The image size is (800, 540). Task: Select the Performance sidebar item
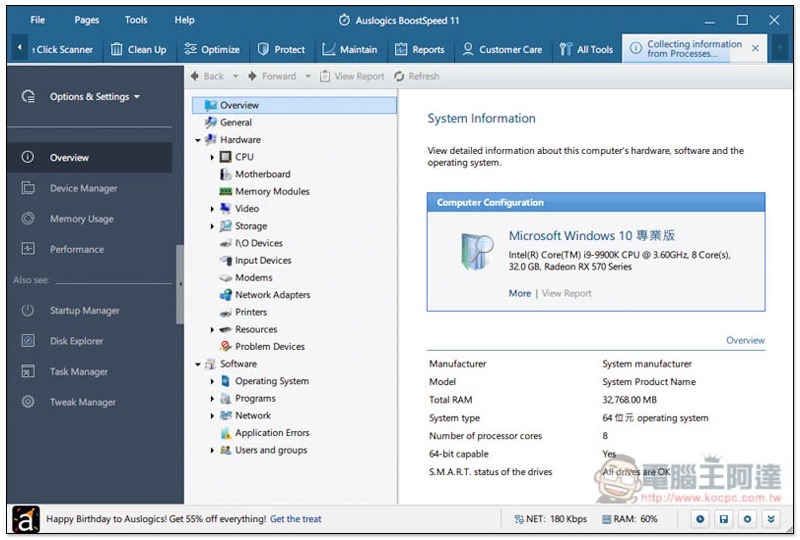pos(76,249)
